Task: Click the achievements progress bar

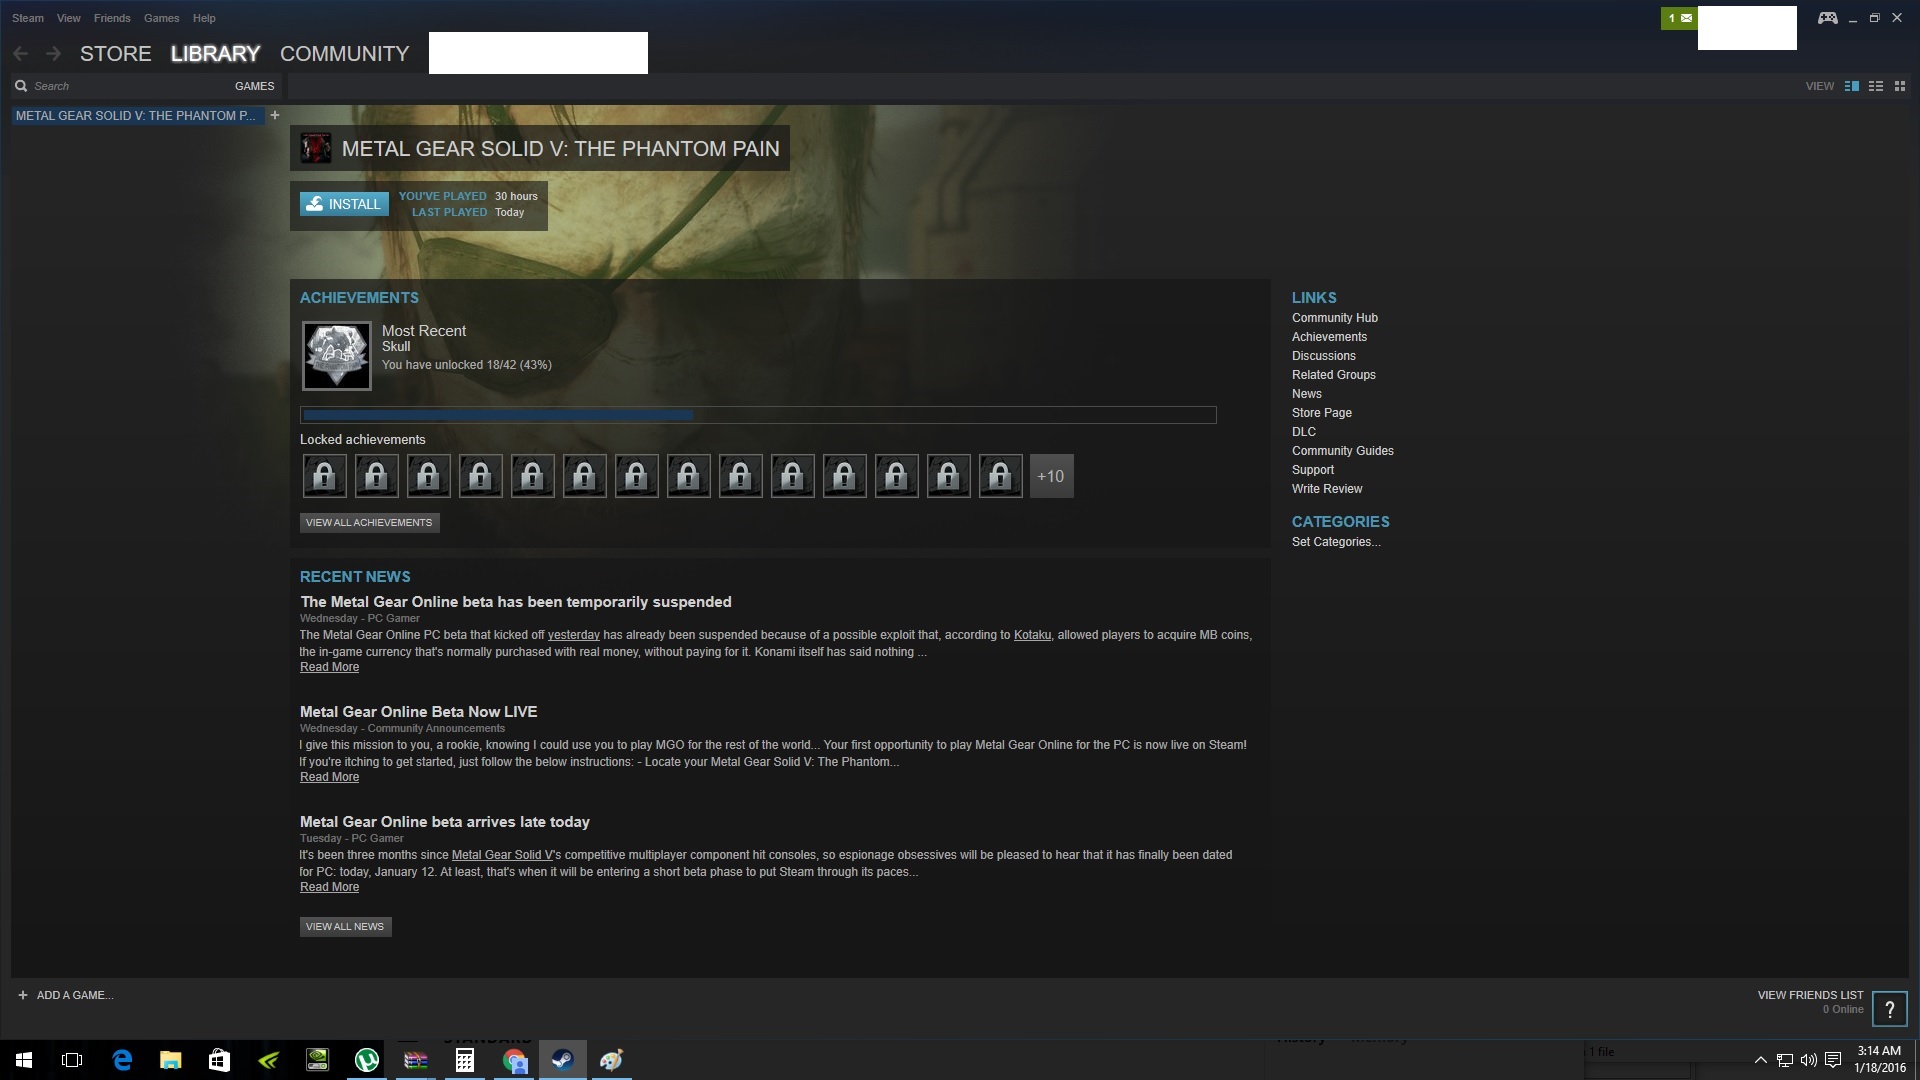Action: click(758, 415)
